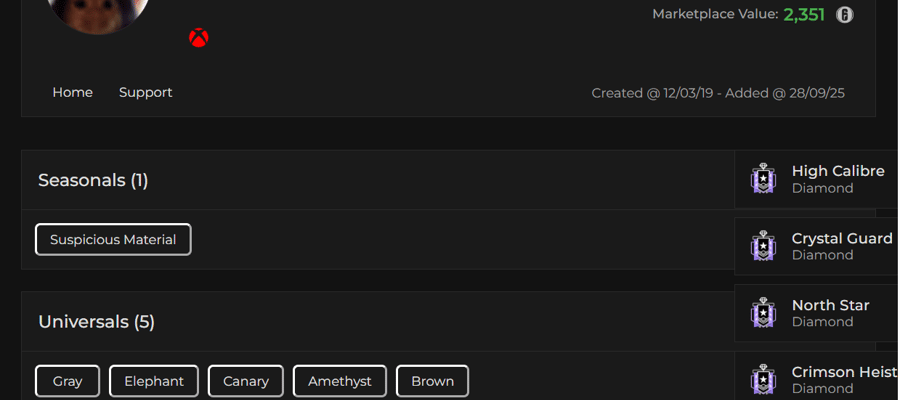Screen dimensions: 900x400
Task: Click the Created and Added date text
Action: point(718,93)
